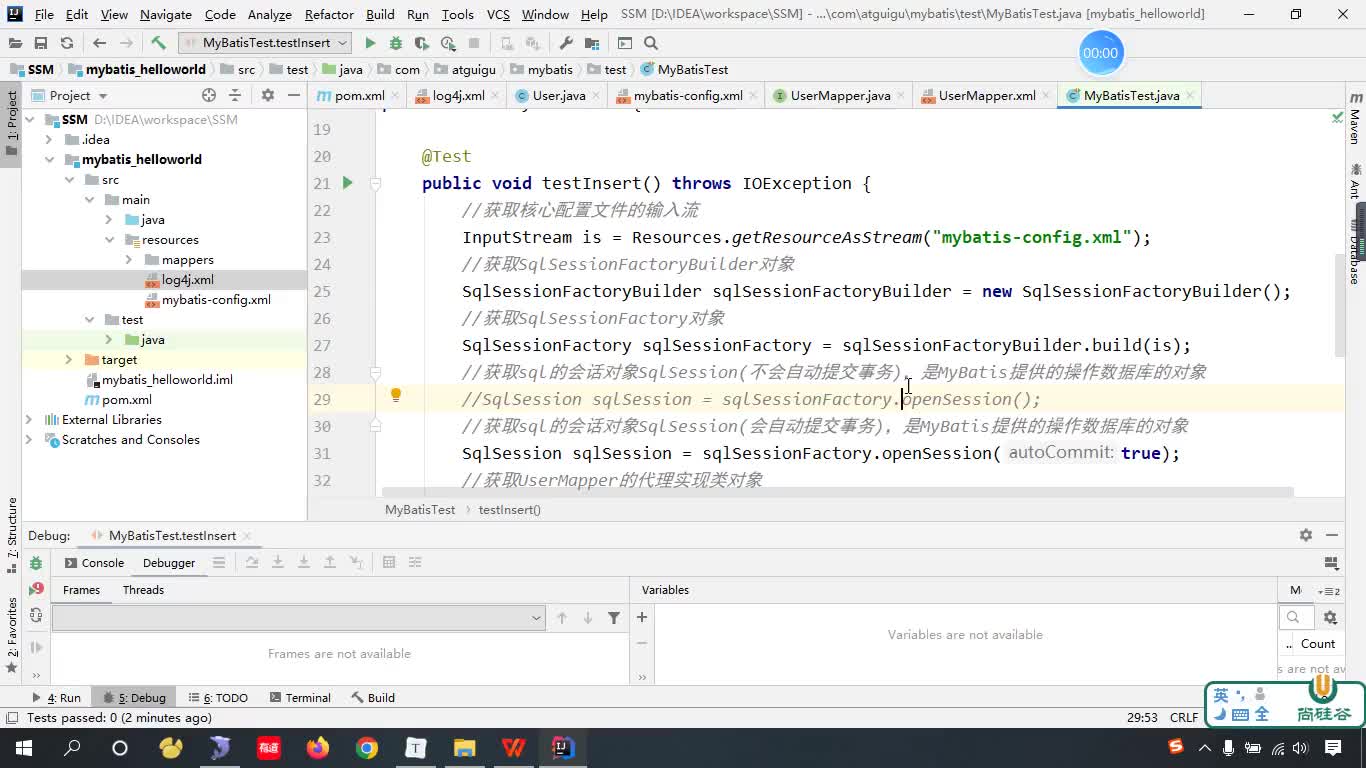1366x768 pixels.
Task: Click testInsert() in editor breadcrumb
Action: [509, 509]
